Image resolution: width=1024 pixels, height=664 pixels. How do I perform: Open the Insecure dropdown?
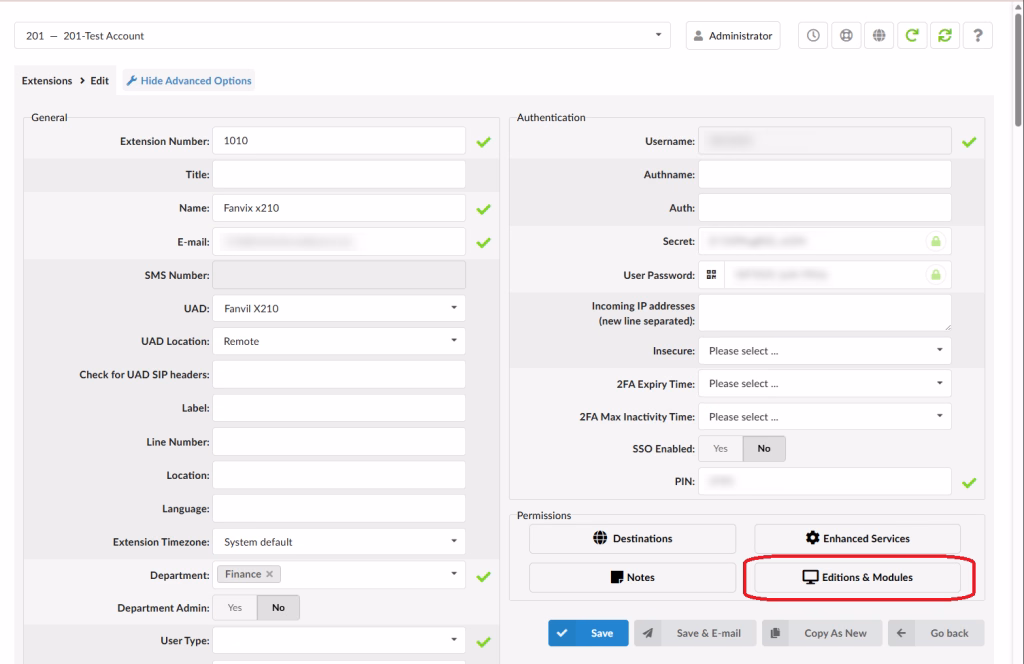(825, 351)
